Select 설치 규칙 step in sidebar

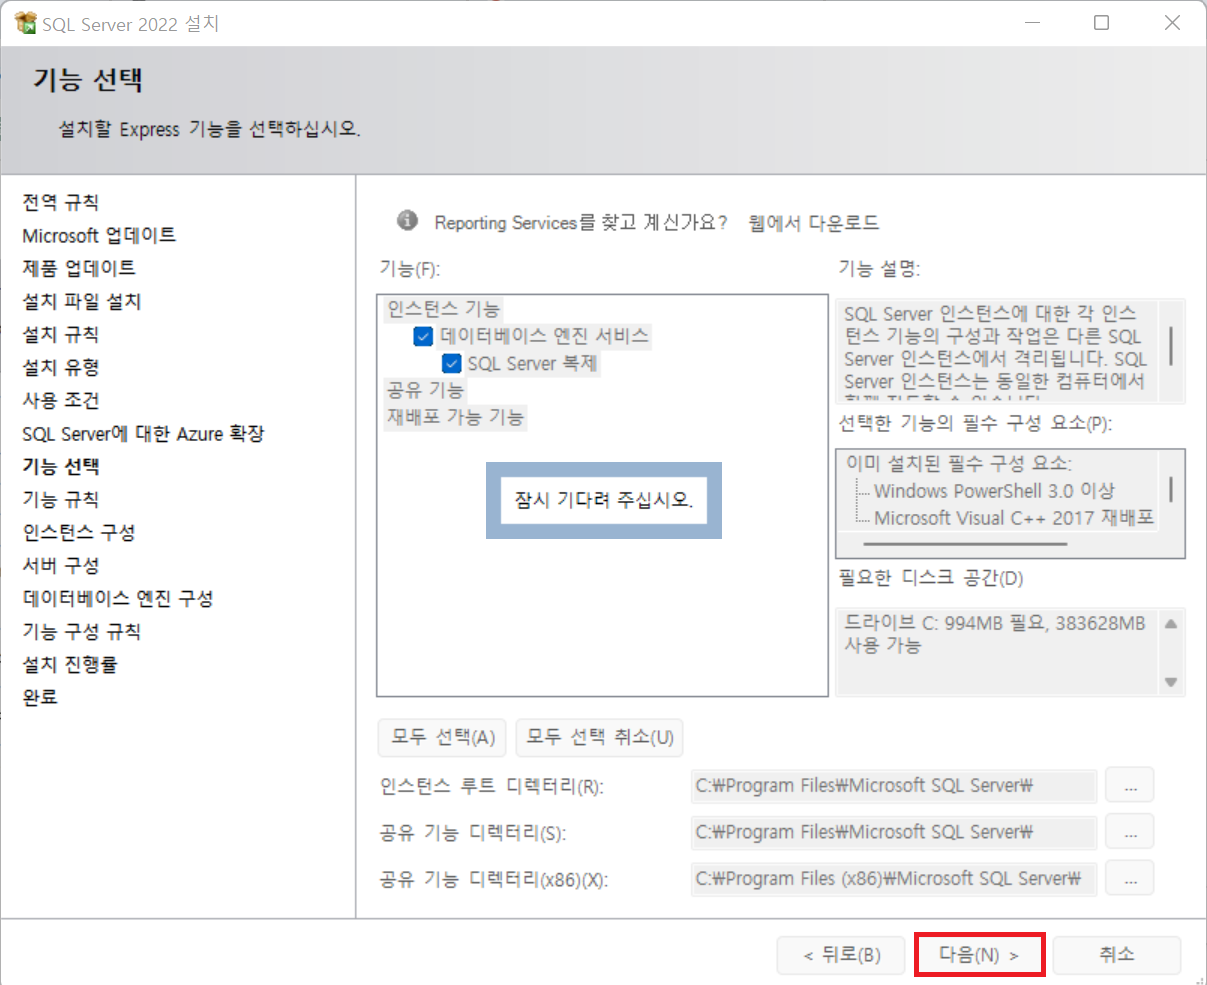click(61, 334)
